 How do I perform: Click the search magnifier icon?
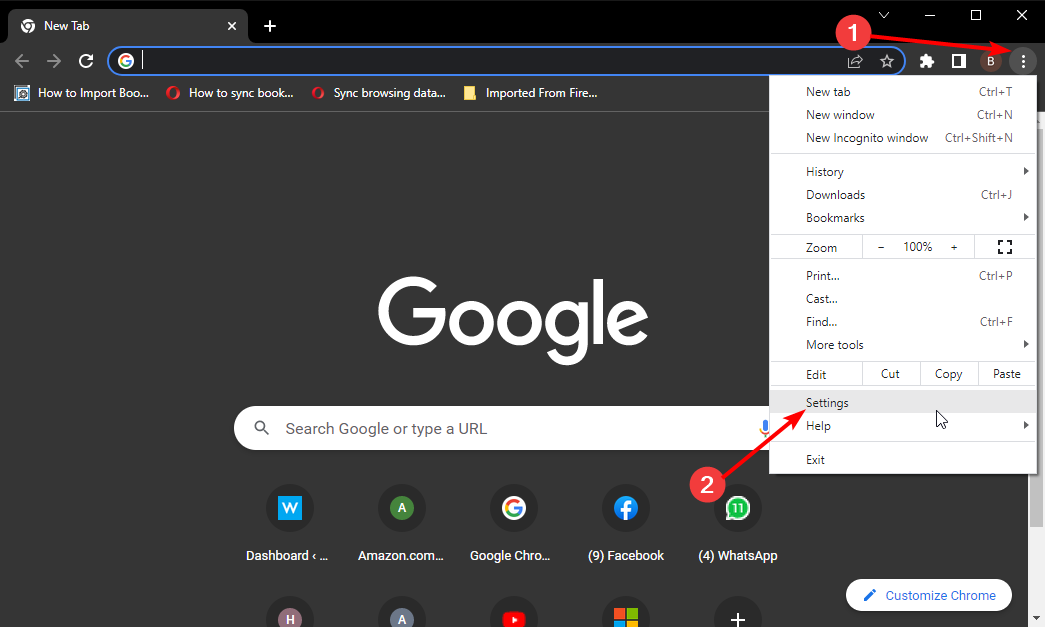262,428
